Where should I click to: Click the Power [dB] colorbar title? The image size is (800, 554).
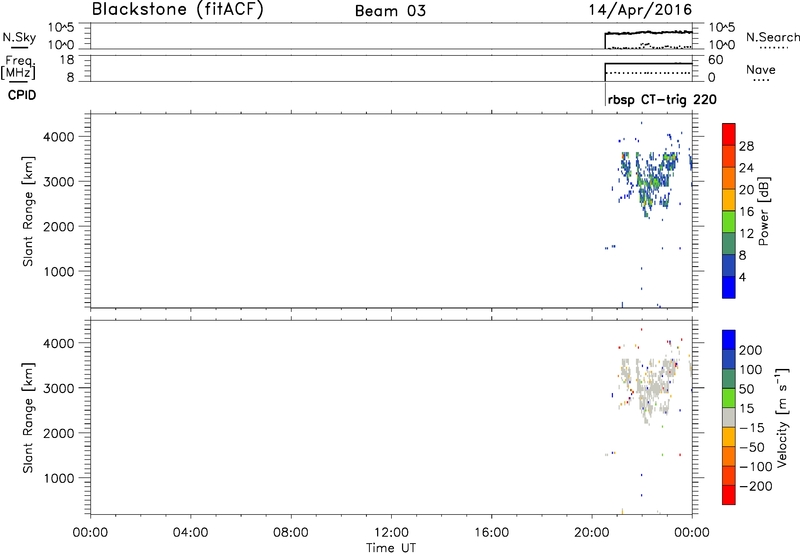[763, 211]
